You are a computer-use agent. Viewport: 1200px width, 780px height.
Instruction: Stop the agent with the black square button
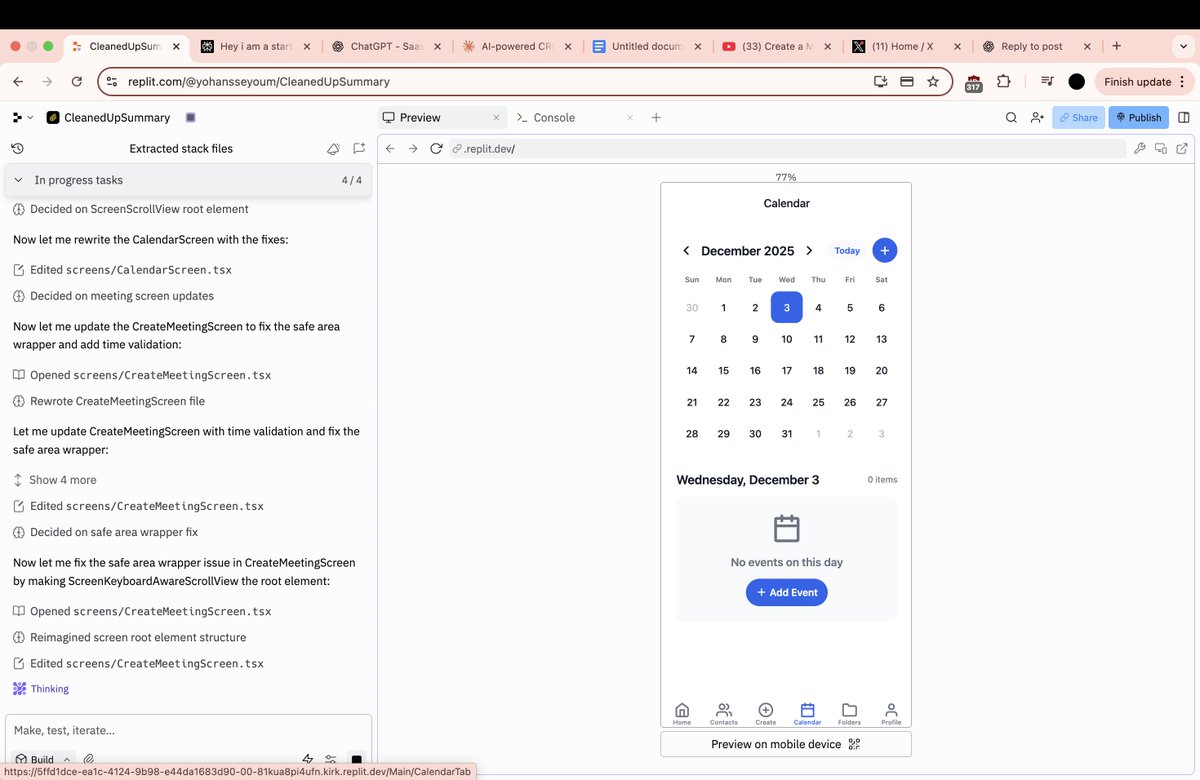[357, 760]
